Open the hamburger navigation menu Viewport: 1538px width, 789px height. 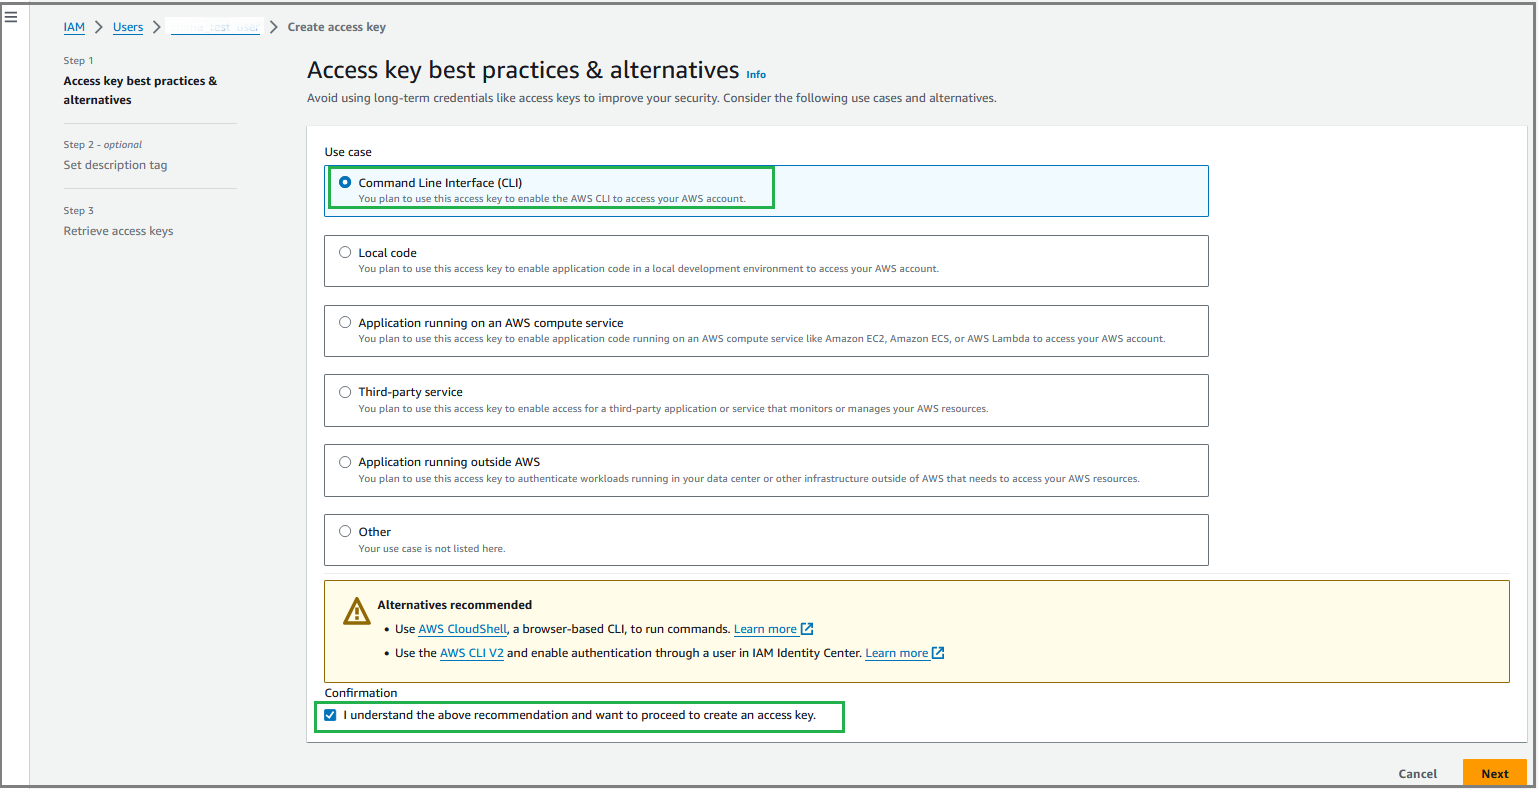pos(11,17)
